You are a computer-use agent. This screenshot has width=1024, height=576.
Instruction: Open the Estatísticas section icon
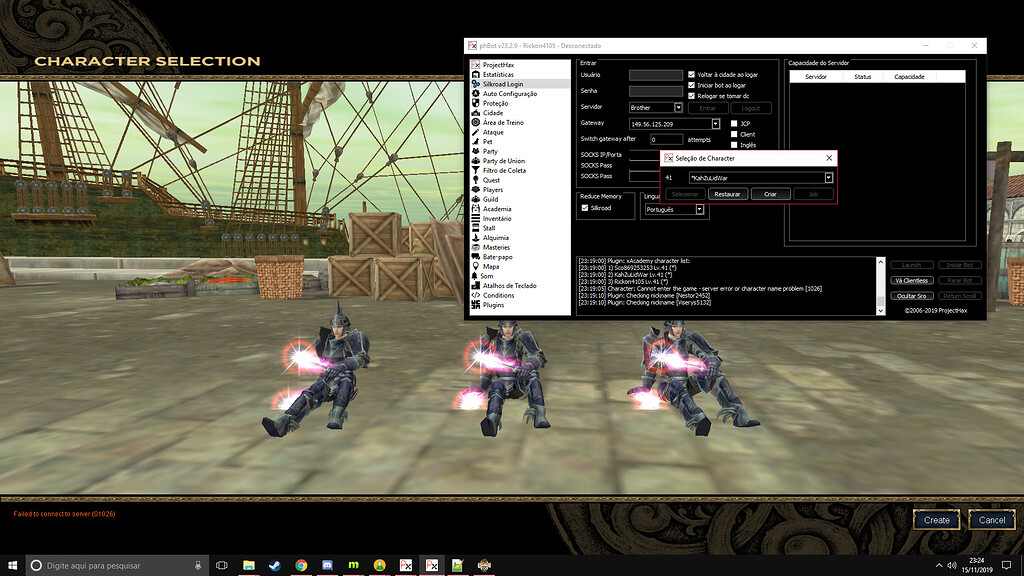click(475, 74)
